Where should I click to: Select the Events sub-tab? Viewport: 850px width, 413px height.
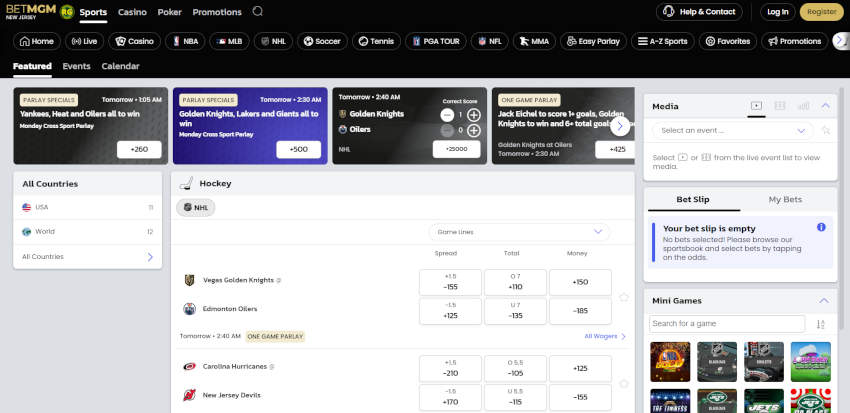76,66
